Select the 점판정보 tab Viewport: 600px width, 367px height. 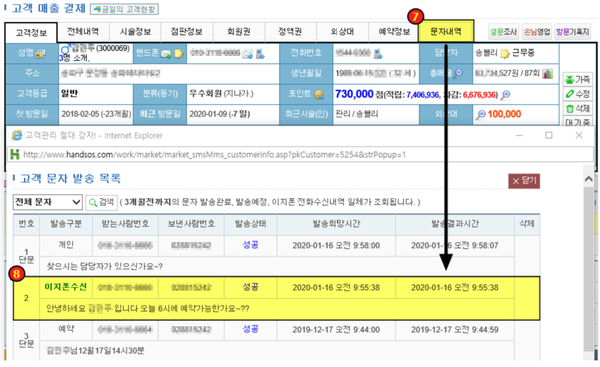(x=187, y=32)
